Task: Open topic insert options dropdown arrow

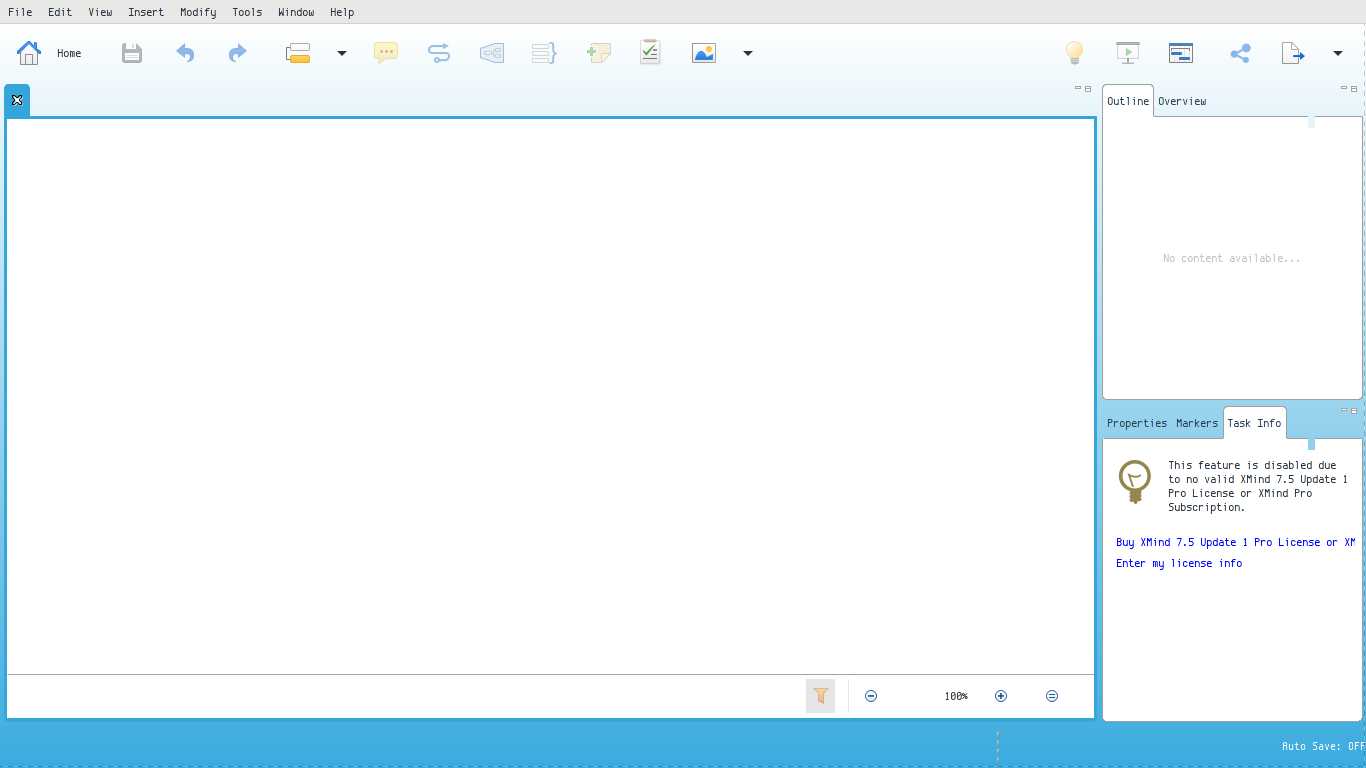Action: (x=342, y=53)
